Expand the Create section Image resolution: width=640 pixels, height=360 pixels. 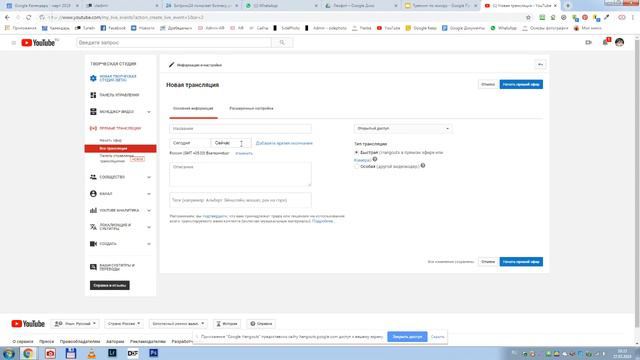[149, 244]
